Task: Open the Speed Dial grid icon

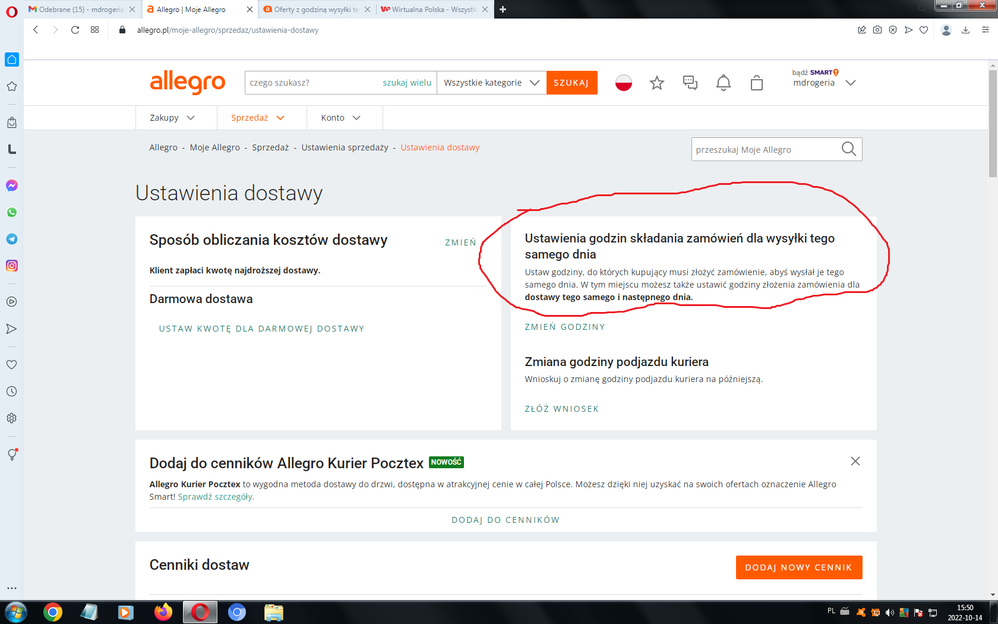Action: 95,30
